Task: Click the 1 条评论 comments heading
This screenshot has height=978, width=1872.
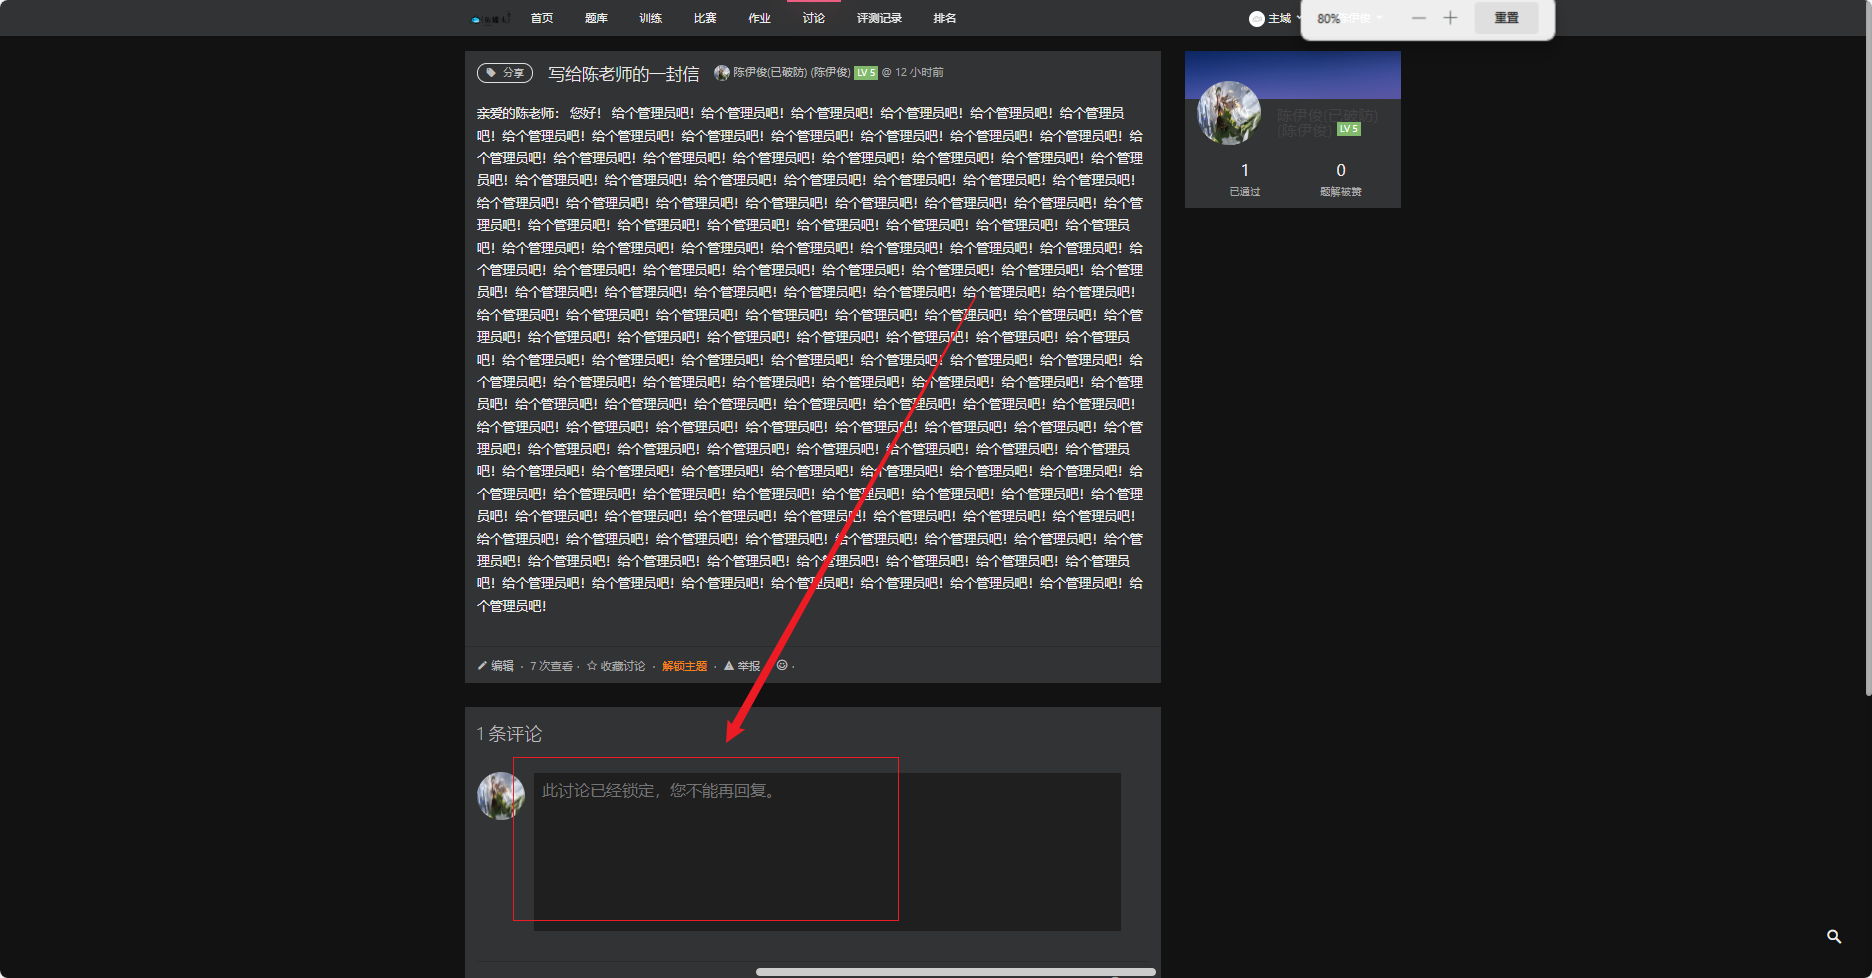Action: click(509, 734)
